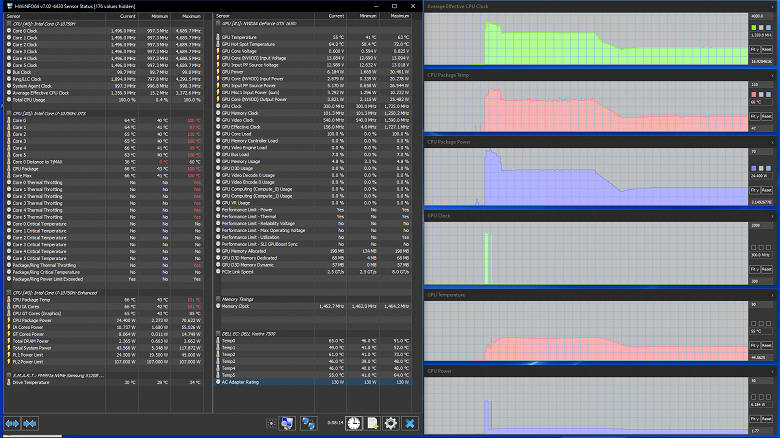Pick the green swatch in CPU Clock graph
The width and height of the screenshot is (780, 438).
click(x=754, y=27)
